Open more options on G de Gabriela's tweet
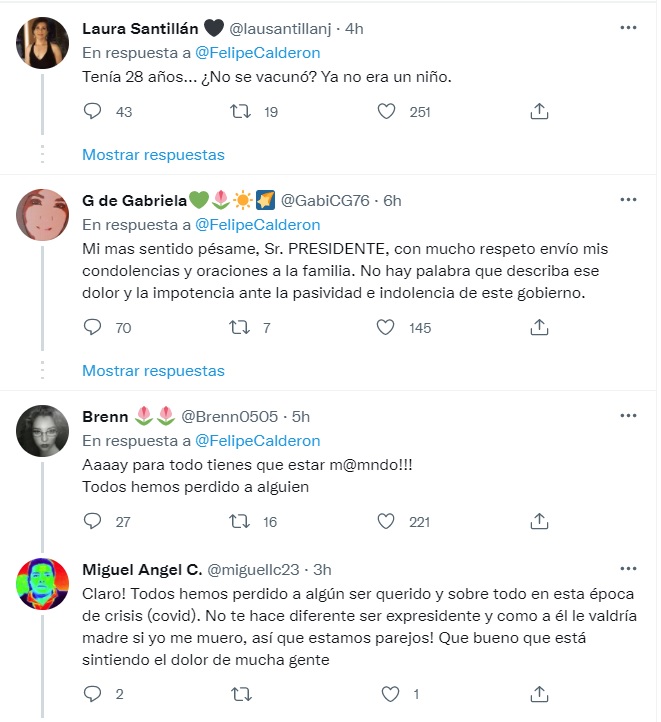The width and height of the screenshot is (661, 722). click(628, 200)
